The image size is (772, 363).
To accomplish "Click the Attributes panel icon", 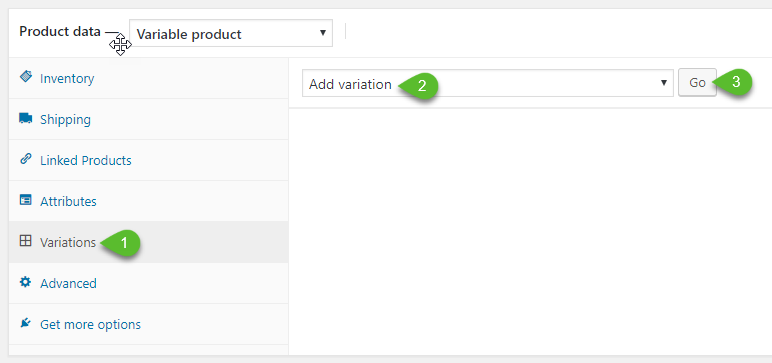I will 26,200.
